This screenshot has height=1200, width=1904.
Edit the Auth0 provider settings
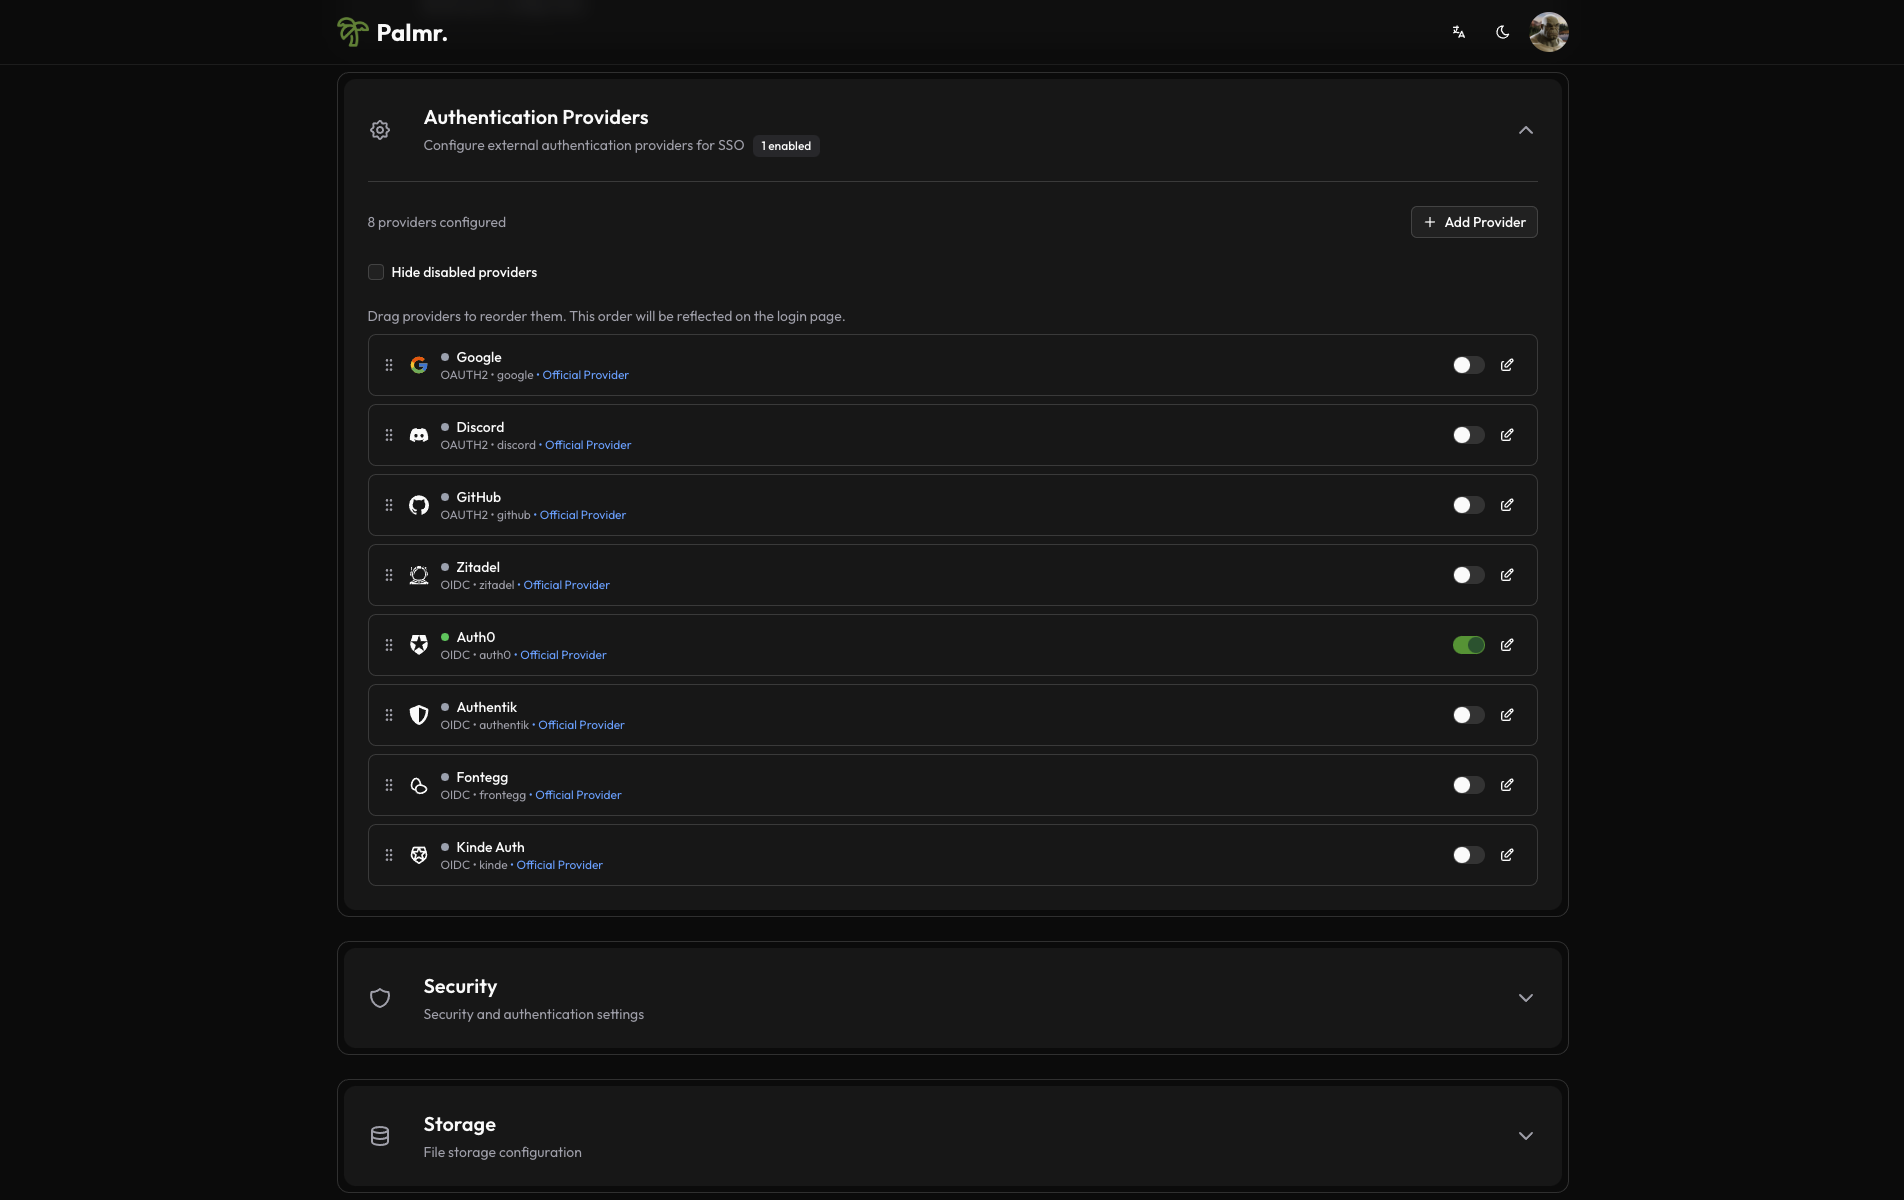1507,645
